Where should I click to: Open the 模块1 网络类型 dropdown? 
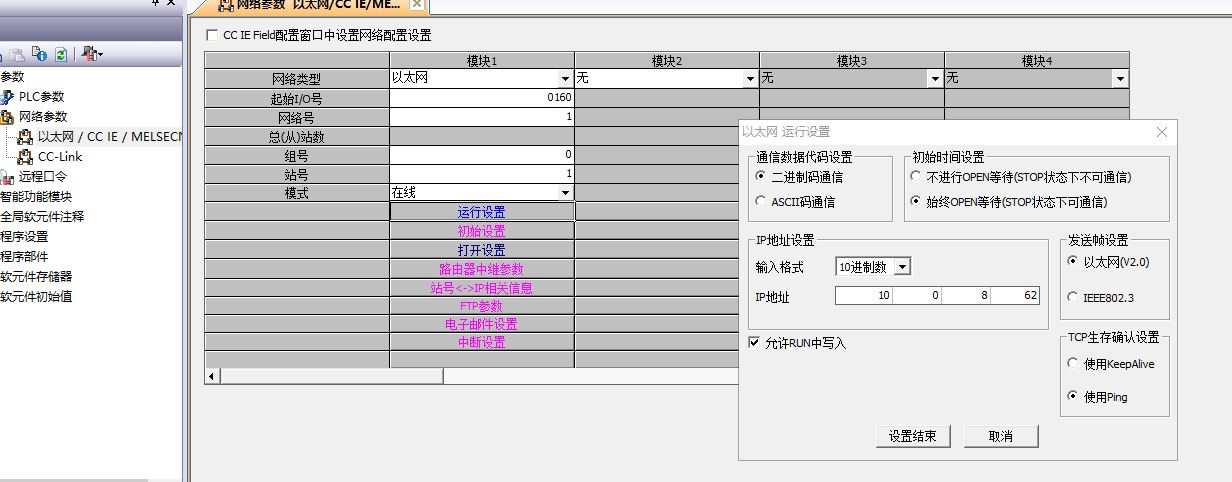pyautogui.click(x=565, y=79)
